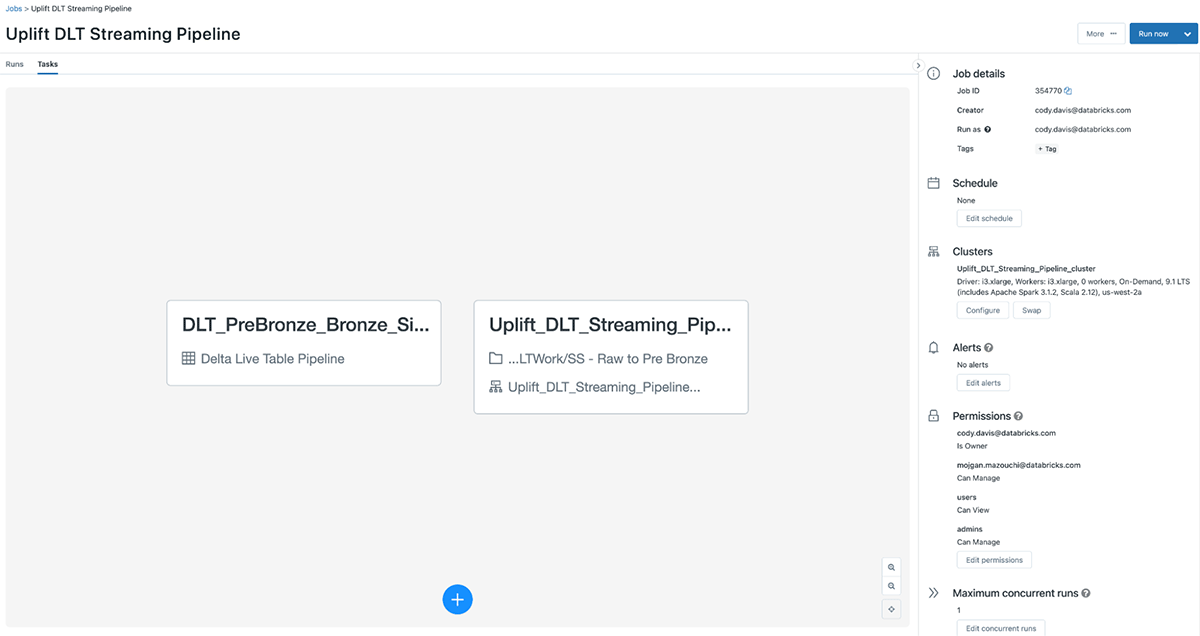Select the DLT_PreBronze_Bronze task node
The height and width of the screenshot is (636, 1200).
304,342
